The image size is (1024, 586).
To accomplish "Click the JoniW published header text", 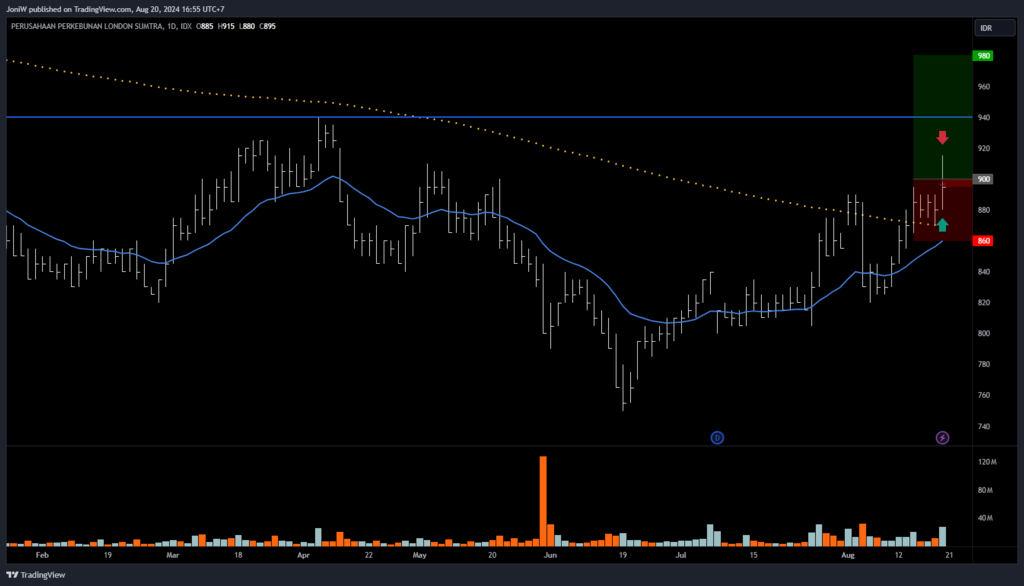I will (115, 8).
